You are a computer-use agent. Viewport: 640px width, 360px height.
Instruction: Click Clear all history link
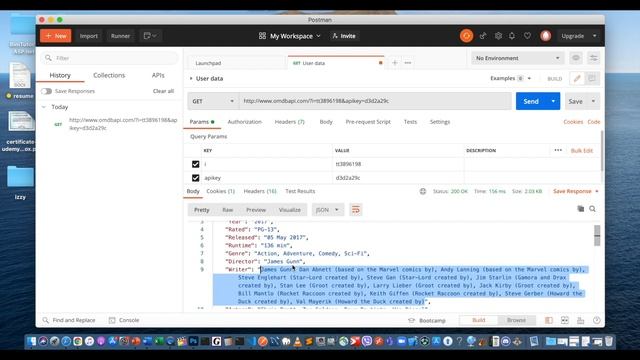tap(163, 91)
